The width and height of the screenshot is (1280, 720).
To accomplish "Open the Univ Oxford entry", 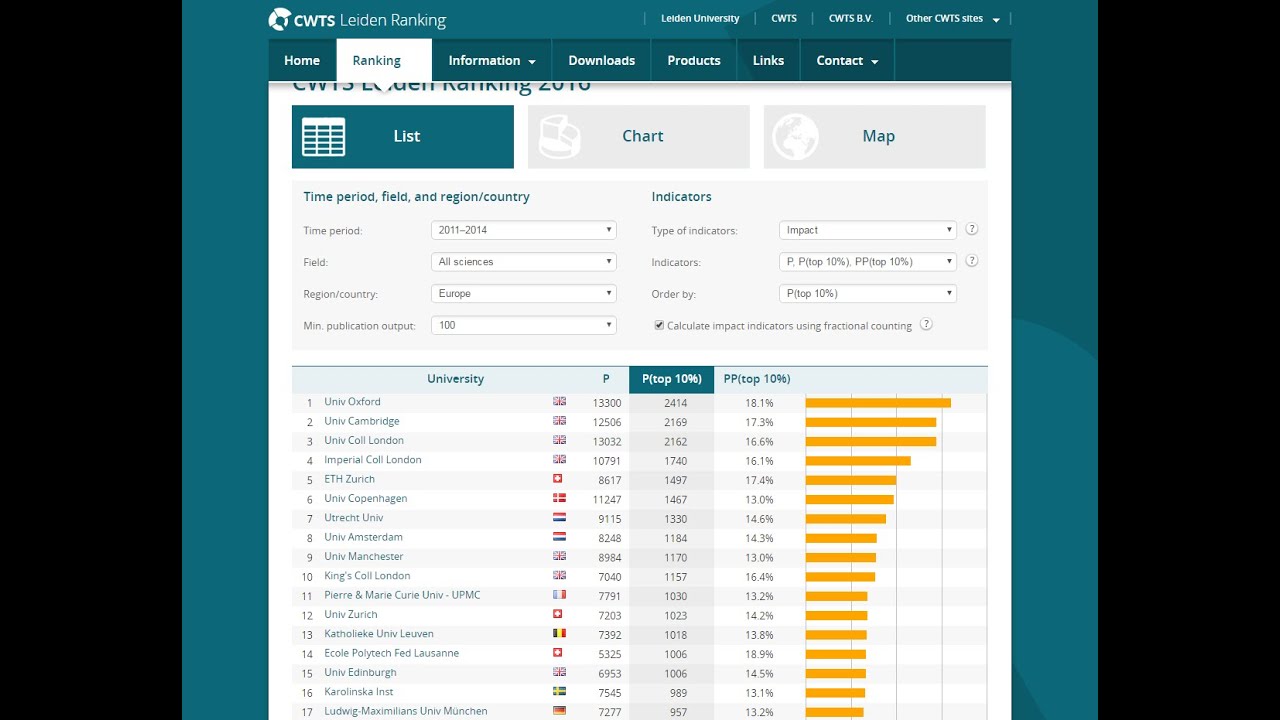I will point(352,402).
